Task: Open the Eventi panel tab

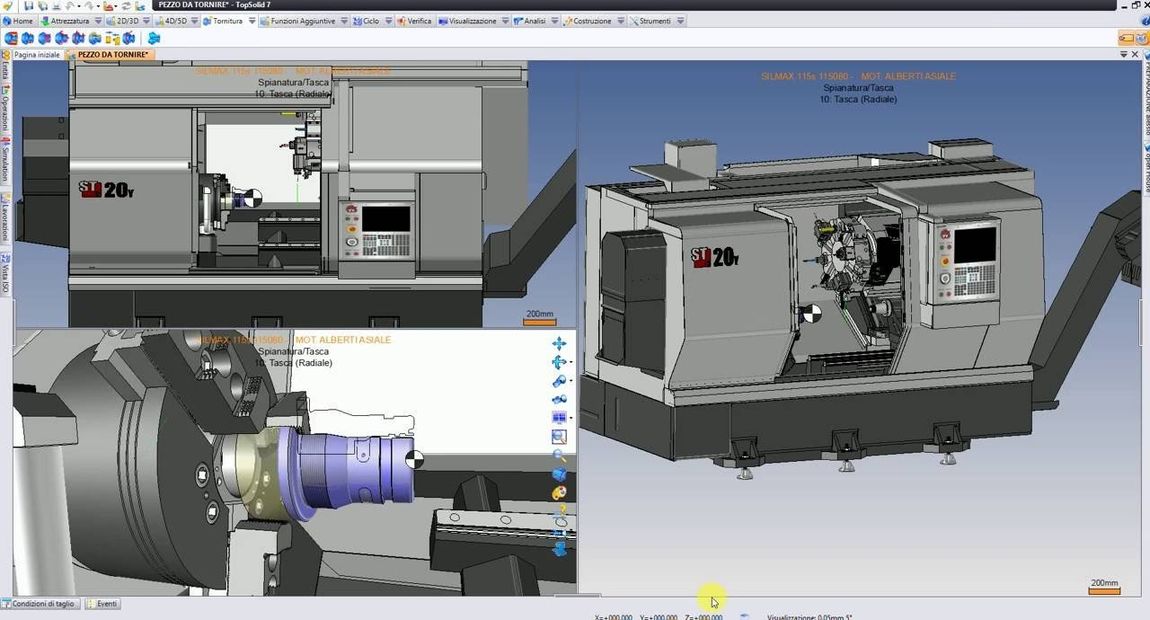Action: 103,604
